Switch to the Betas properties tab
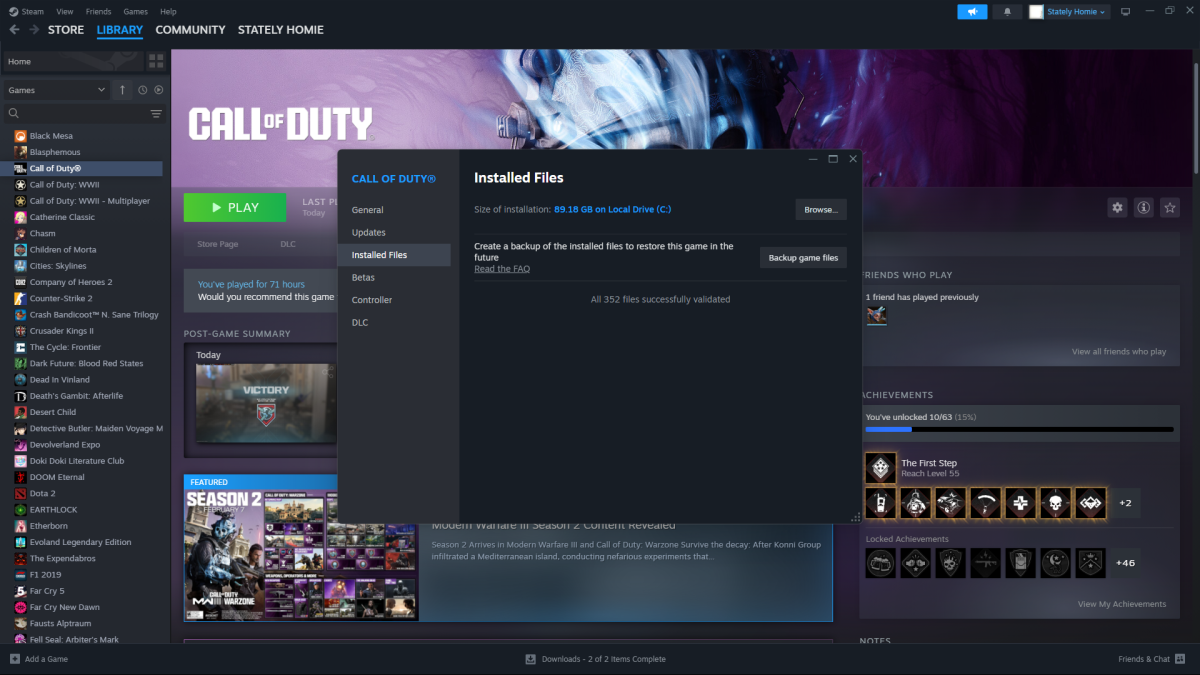Screen dimensions: 1200x675 363,277
